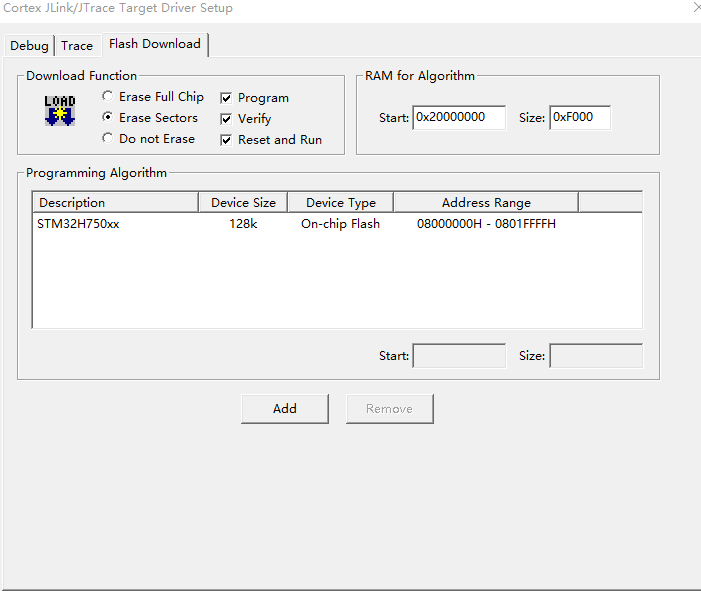701x591 pixels.
Task: Select Erase Sectors radio button
Action: coord(108,118)
